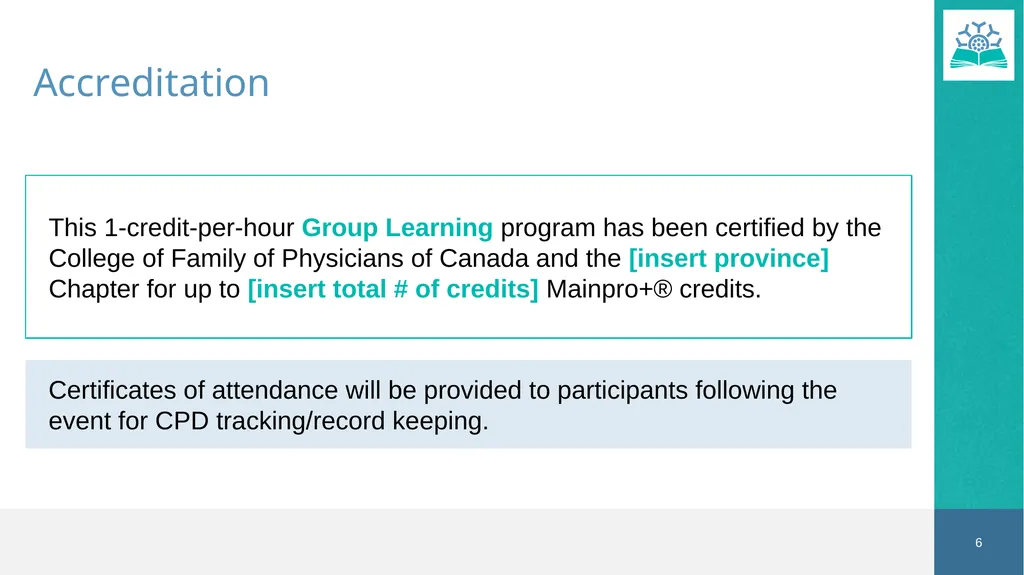Click the [insert total # of credits] placeholder
The image size is (1024, 575).
pyautogui.click(x=393, y=289)
